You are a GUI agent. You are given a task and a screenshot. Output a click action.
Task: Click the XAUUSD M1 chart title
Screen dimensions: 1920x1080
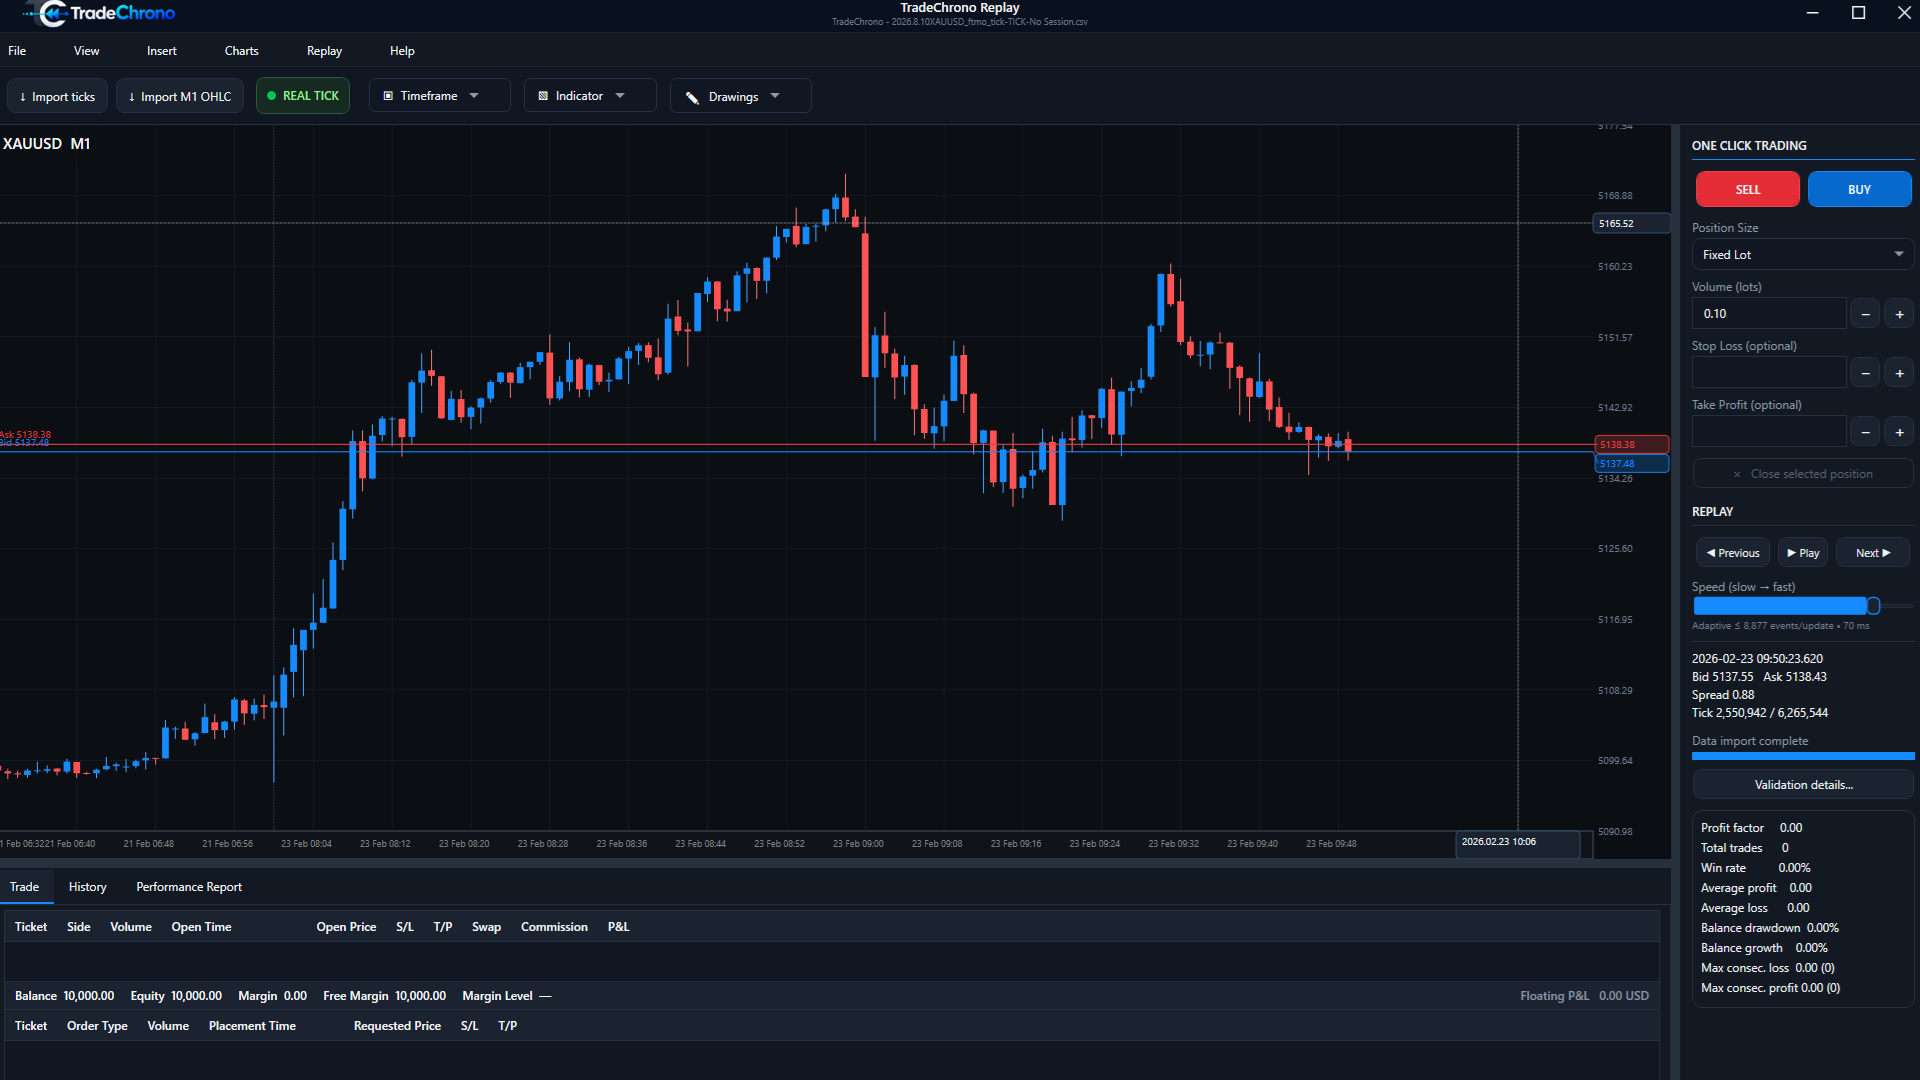pos(47,144)
